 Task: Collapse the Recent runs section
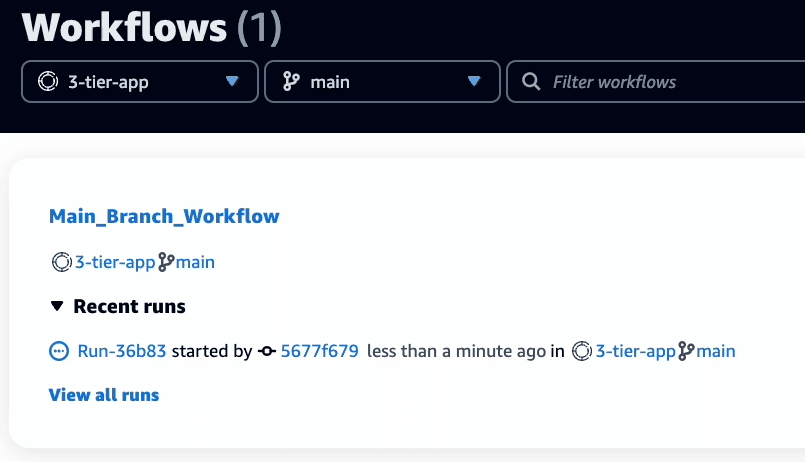pos(57,306)
